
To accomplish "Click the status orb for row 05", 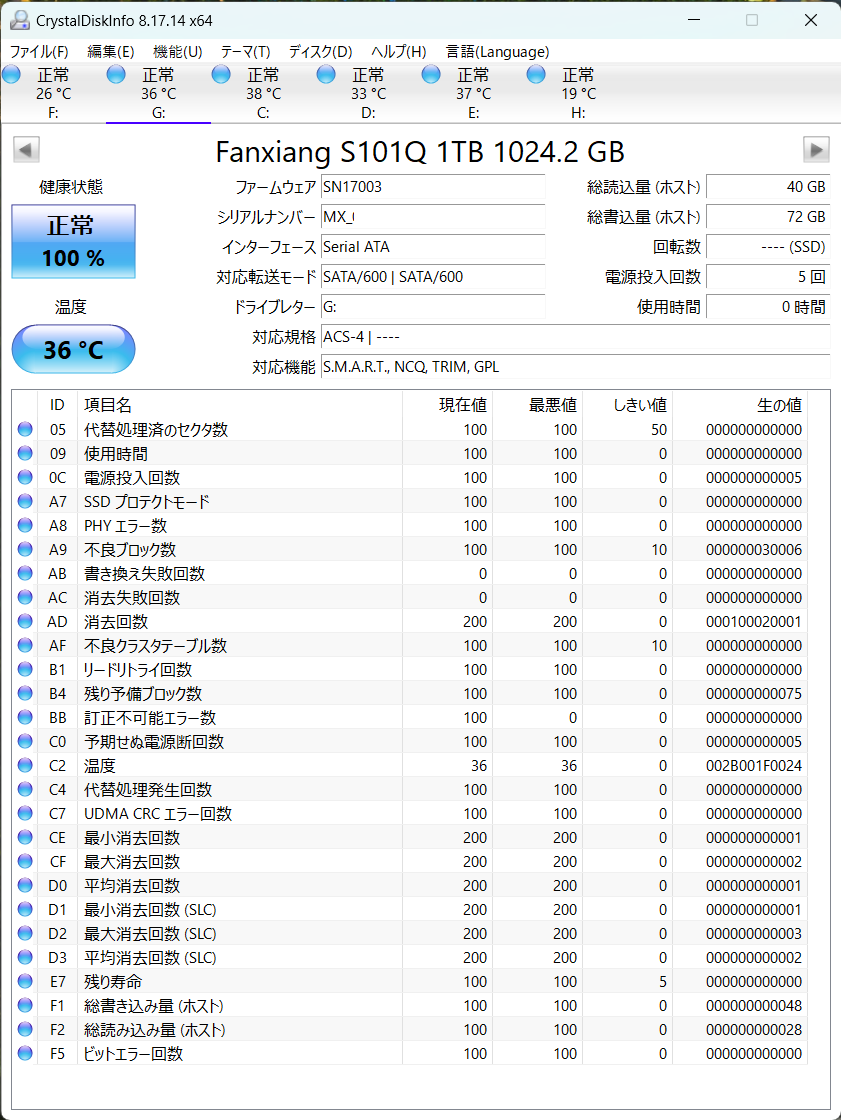I will (x=25, y=429).
